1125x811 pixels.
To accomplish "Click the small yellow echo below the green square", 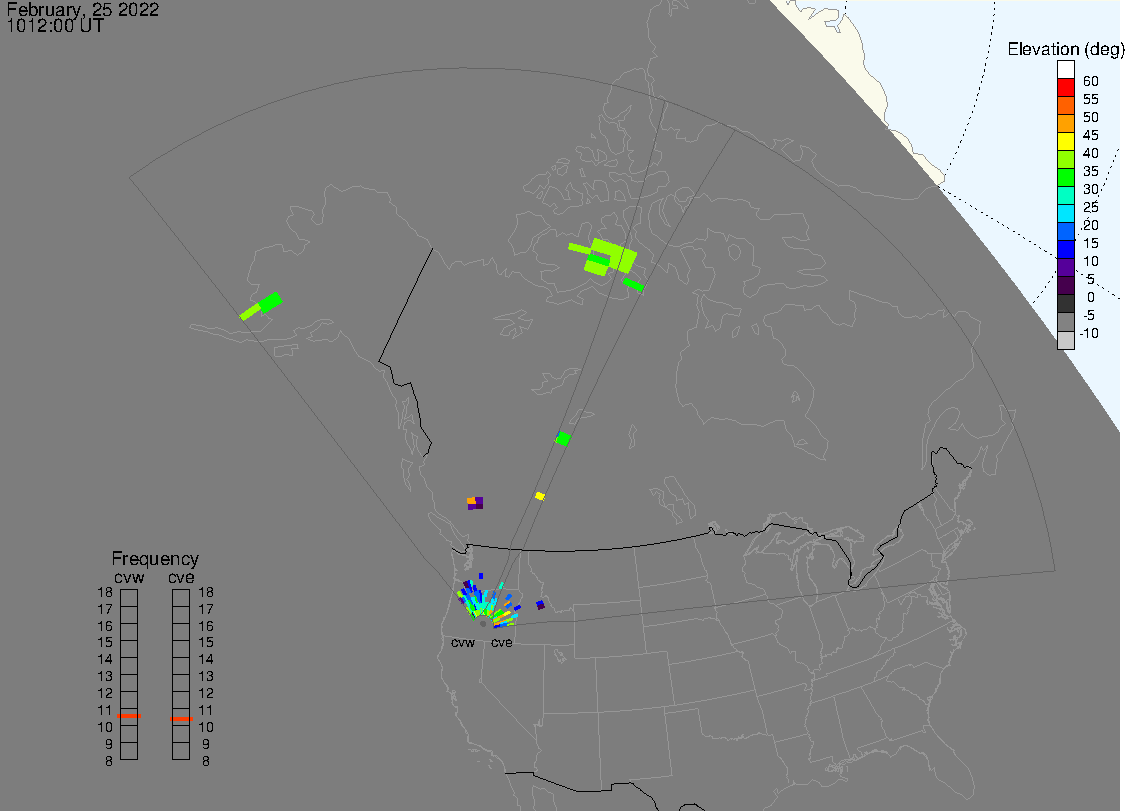I will tap(540, 496).
